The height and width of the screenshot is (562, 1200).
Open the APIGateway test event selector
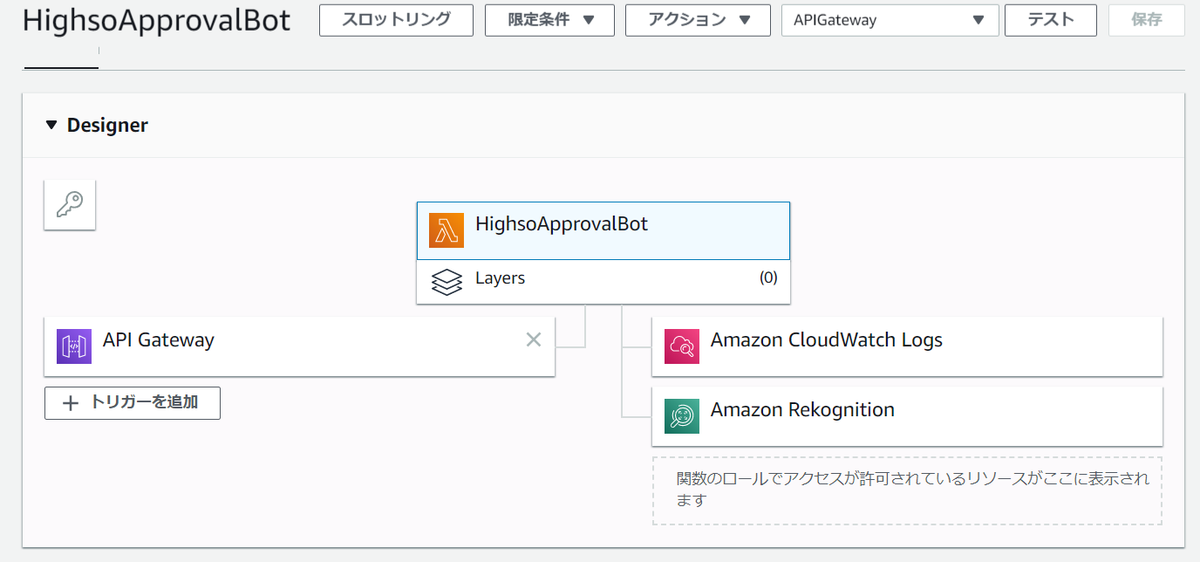[x=890, y=20]
